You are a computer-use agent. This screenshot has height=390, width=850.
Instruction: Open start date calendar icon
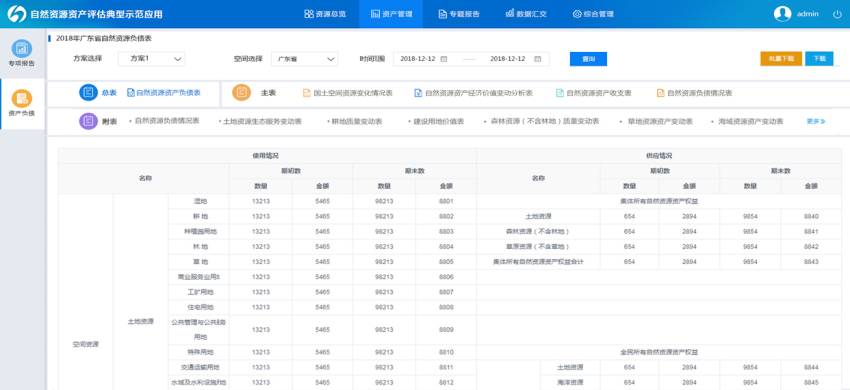coord(443,59)
